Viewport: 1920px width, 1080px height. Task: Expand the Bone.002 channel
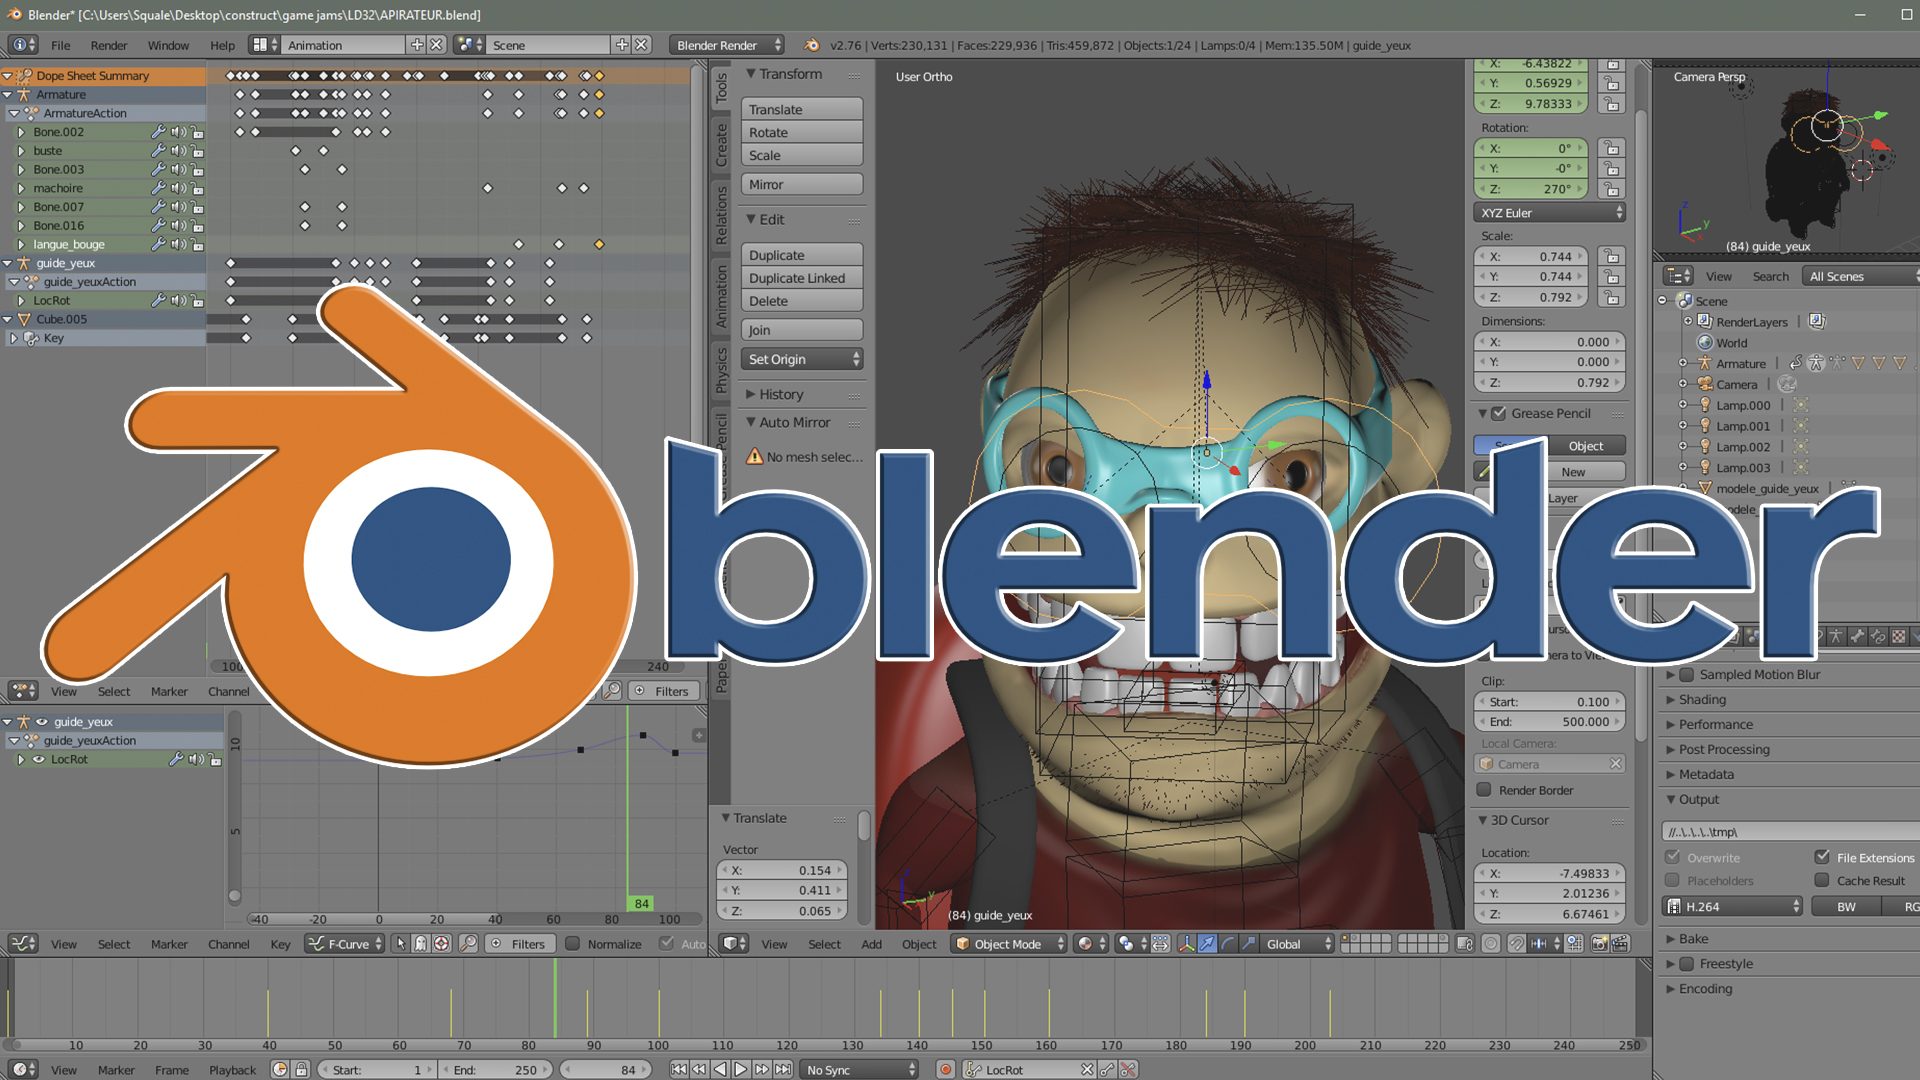point(21,132)
